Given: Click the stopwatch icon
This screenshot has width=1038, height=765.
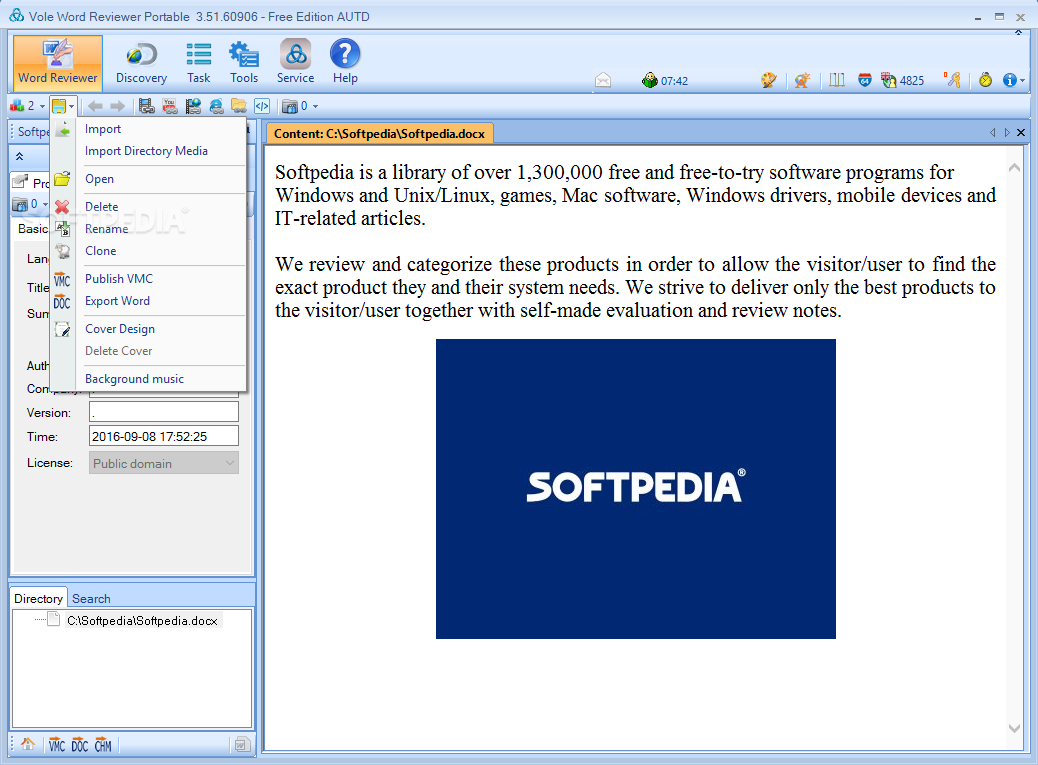Looking at the screenshot, I should coord(986,80).
